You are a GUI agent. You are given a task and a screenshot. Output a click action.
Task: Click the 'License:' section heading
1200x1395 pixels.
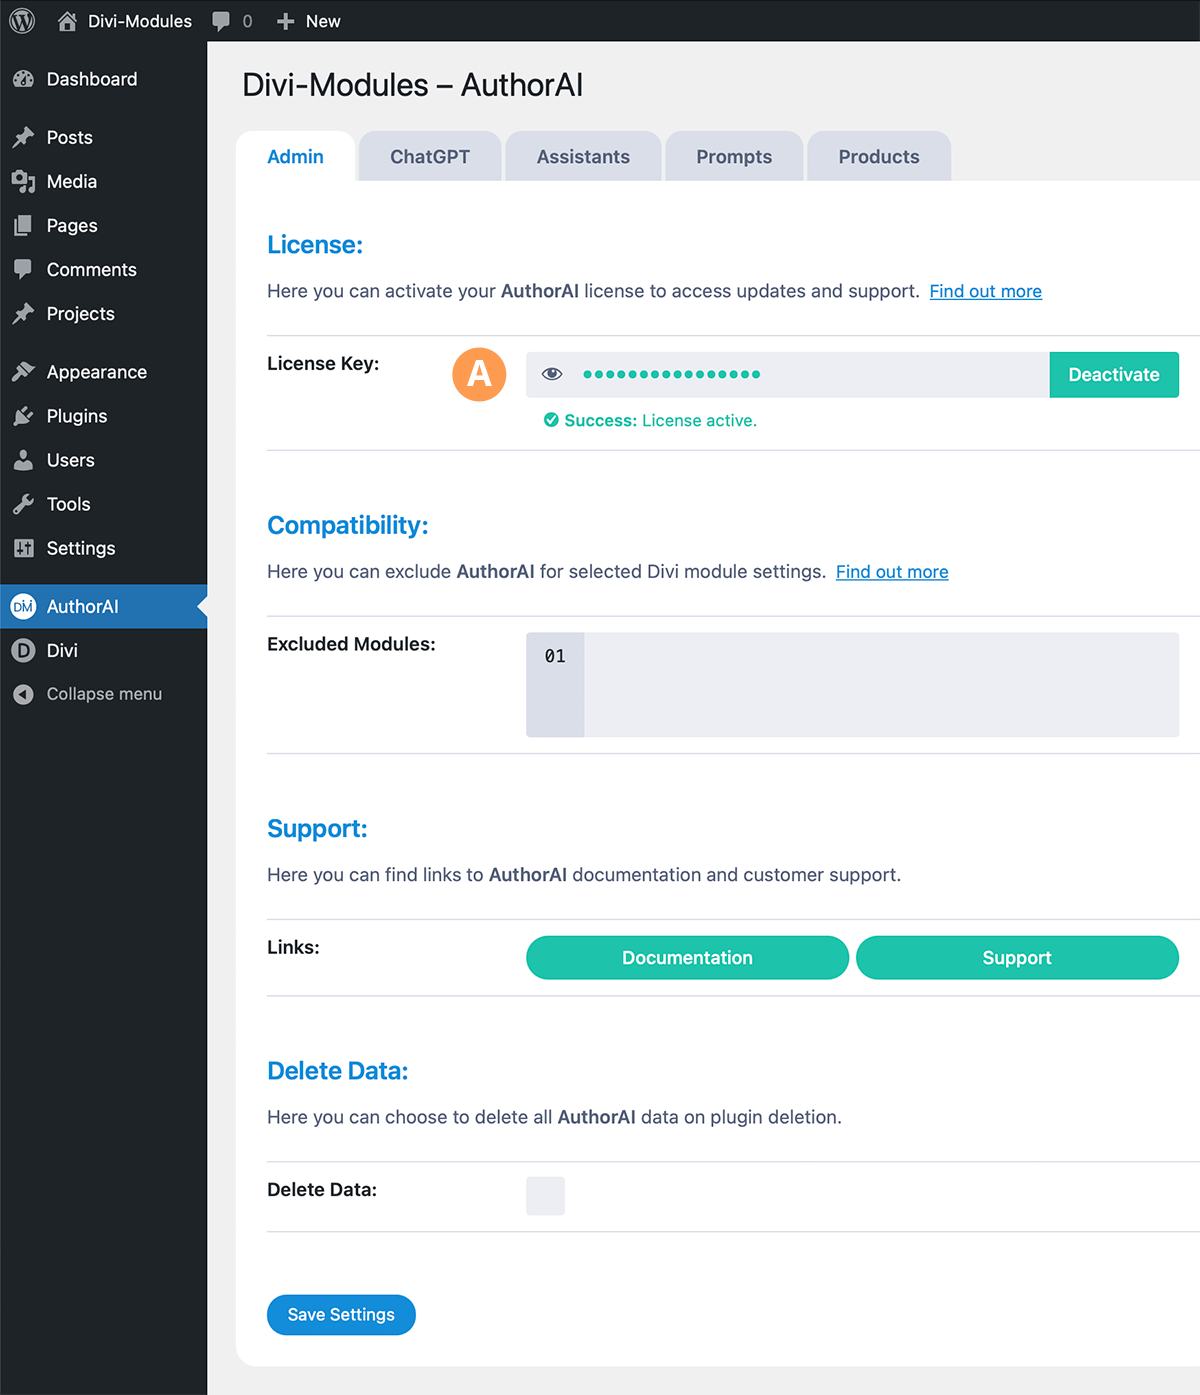[315, 245]
